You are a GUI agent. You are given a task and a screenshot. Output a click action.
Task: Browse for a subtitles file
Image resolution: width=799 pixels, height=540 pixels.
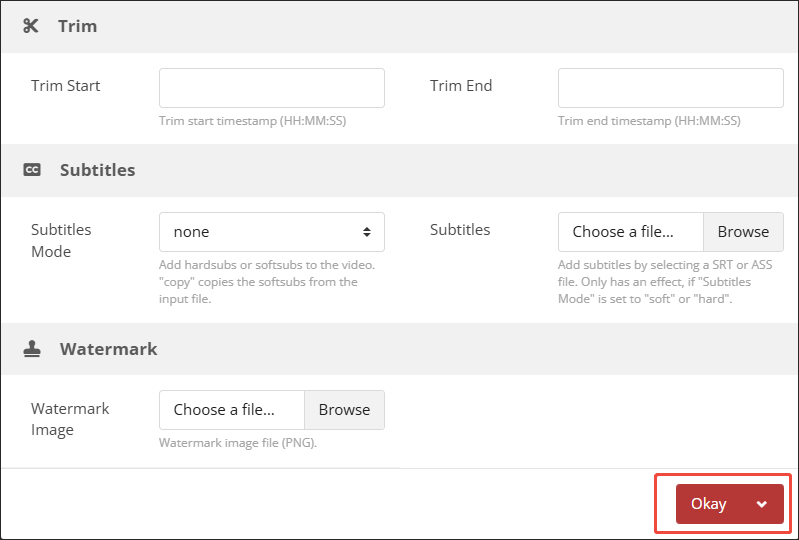[x=743, y=232]
